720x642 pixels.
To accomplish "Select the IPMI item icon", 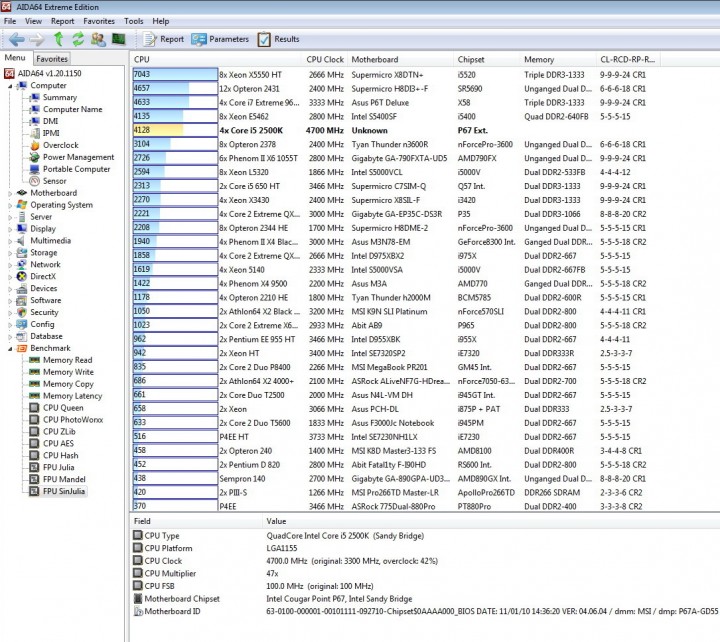I will [34, 133].
